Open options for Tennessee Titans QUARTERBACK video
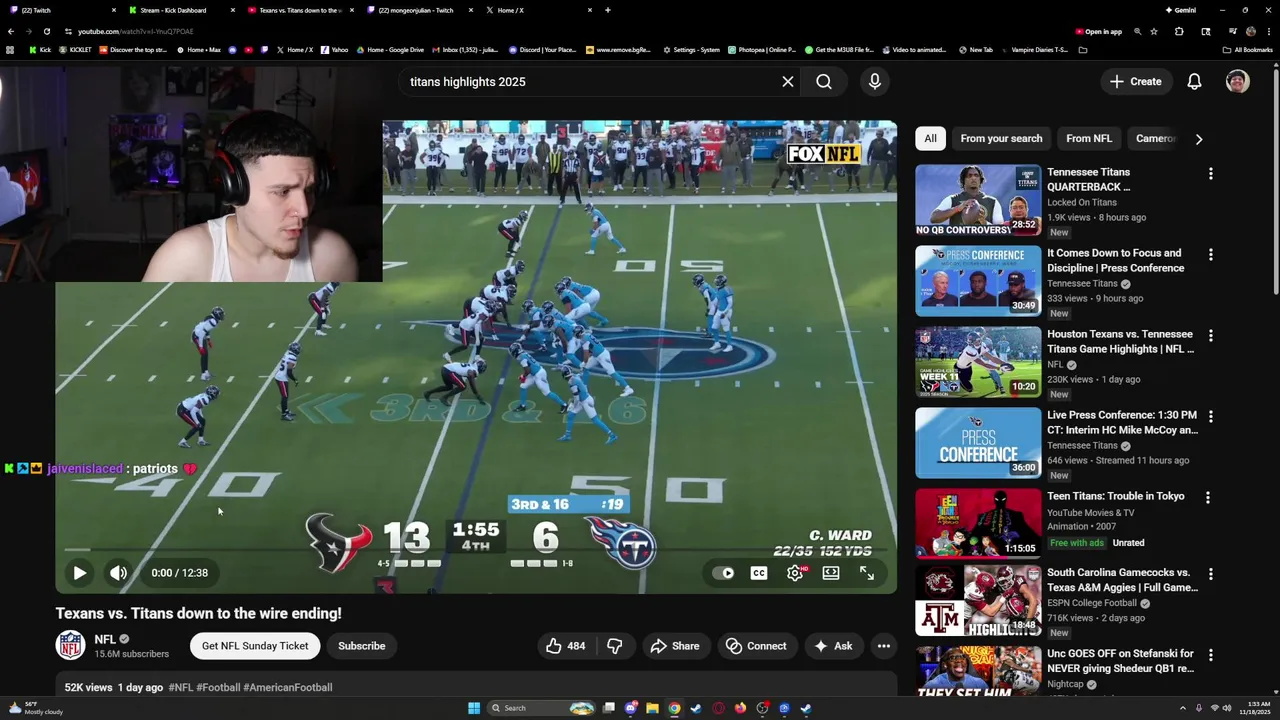1280x720 pixels. point(1211,174)
